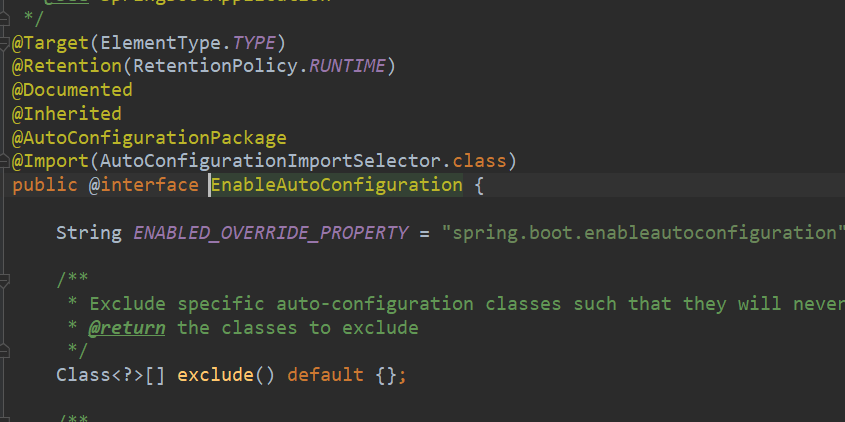The image size is (845, 422).
Task: Click fold end marker beside exclude Javadoc closing
Action: pyautogui.click(x=4, y=351)
